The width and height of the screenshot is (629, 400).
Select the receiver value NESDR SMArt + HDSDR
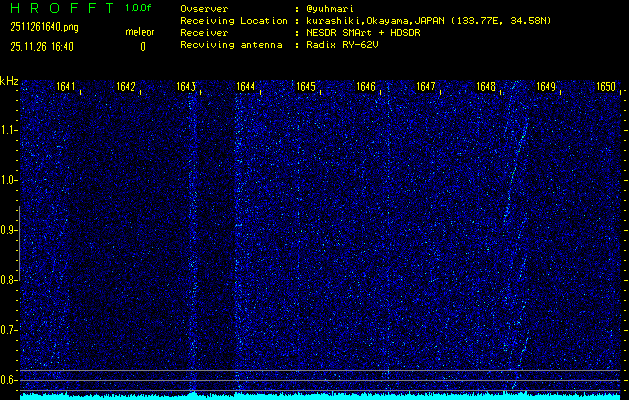click(x=363, y=33)
